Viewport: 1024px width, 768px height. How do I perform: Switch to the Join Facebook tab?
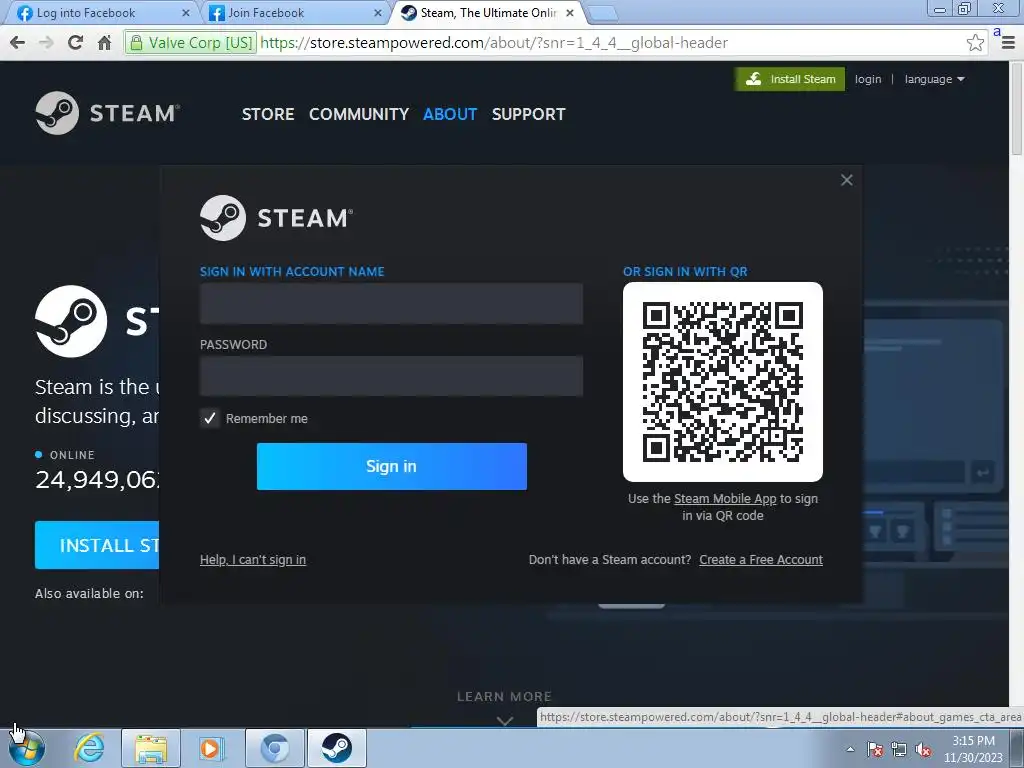pos(293,12)
